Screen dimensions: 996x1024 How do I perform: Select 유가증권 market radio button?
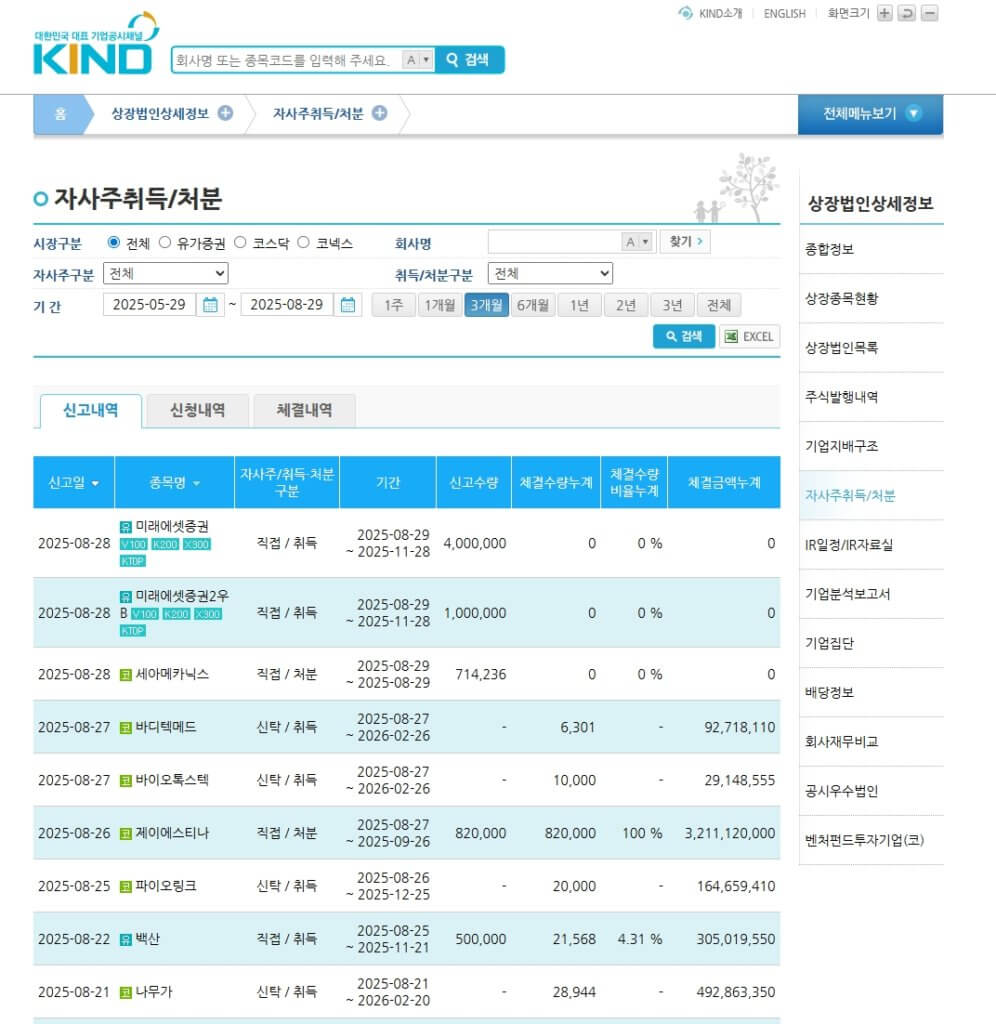(x=165, y=242)
